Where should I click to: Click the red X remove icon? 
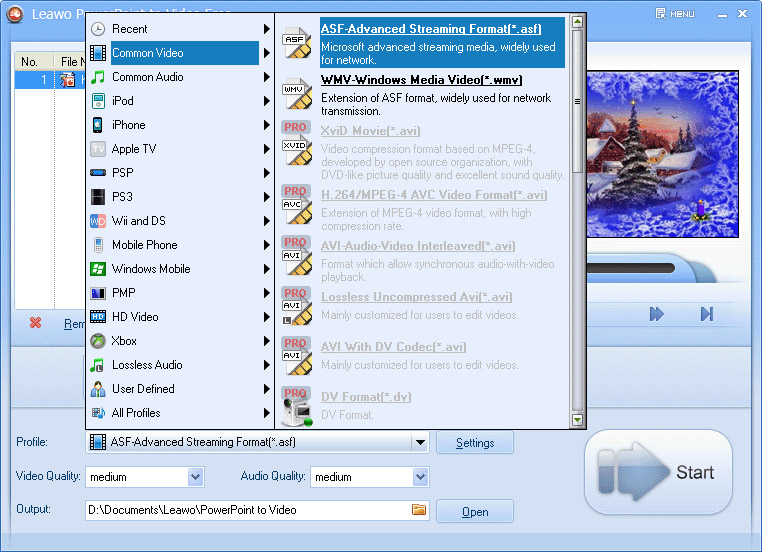(35, 323)
